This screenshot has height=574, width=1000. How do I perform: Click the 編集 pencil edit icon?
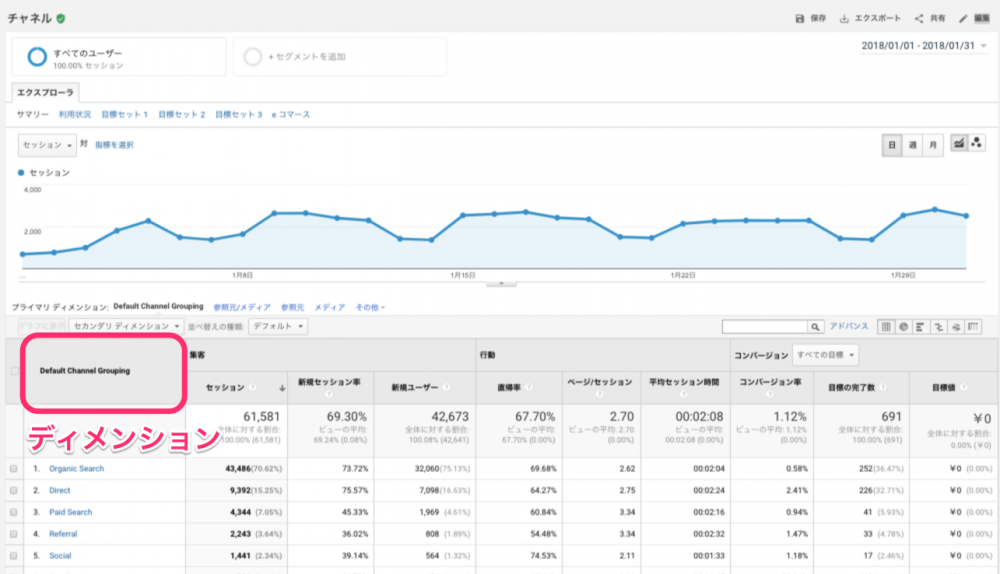click(x=963, y=18)
